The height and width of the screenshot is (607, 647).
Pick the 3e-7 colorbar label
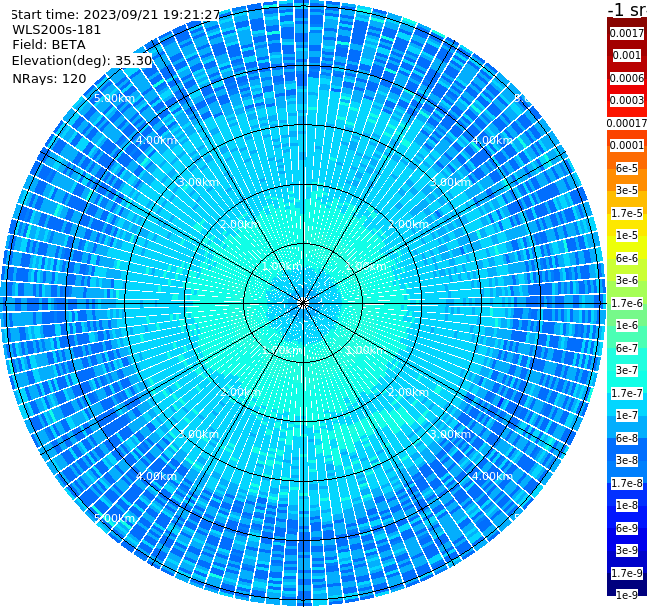(x=627, y=370)
